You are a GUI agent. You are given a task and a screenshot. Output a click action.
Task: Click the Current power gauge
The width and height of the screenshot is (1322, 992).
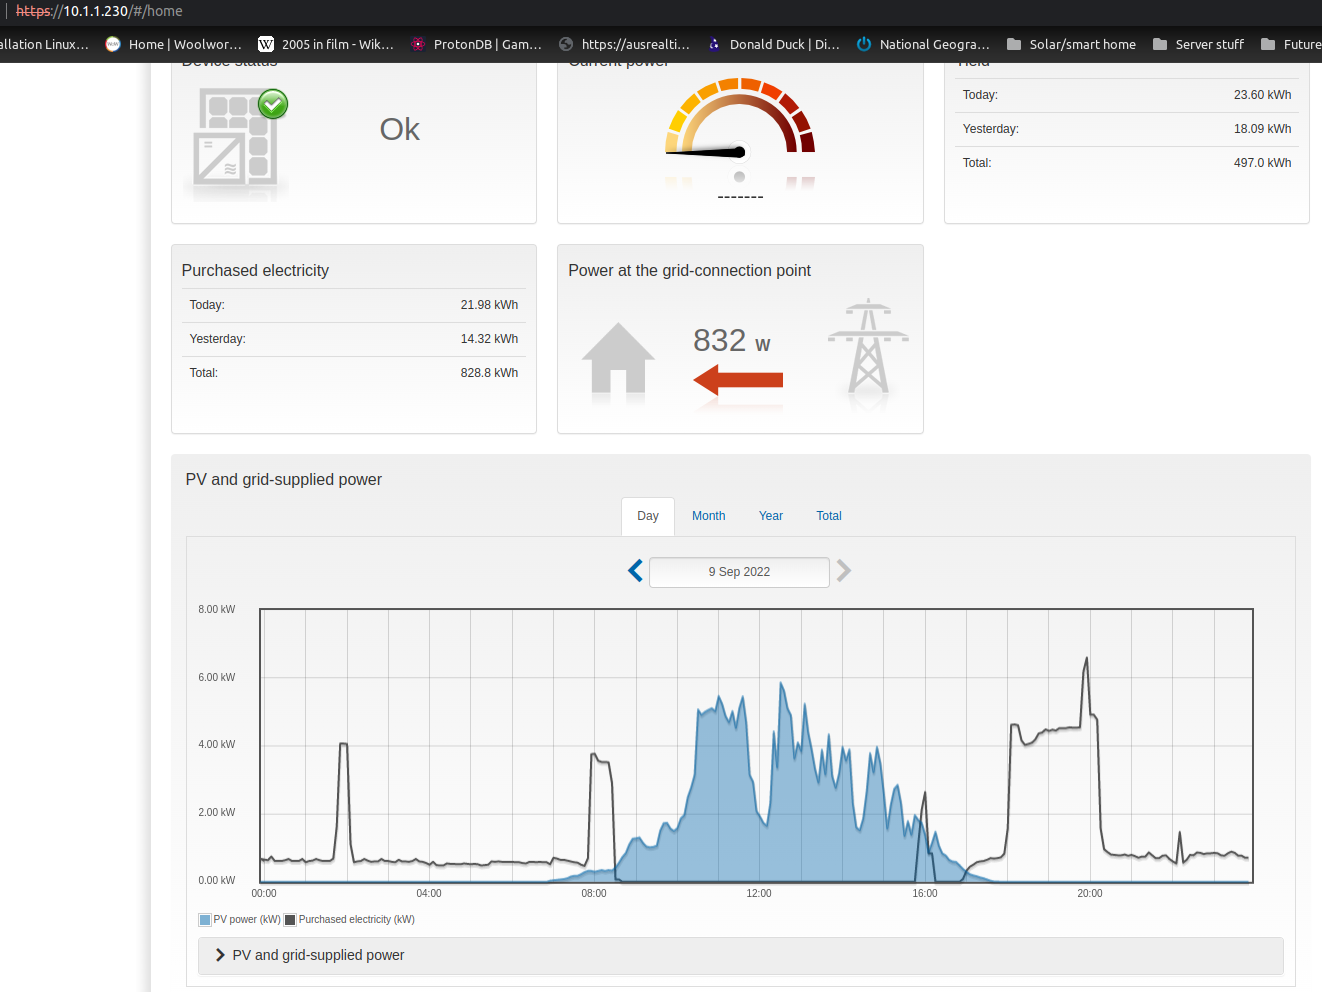(x=740, y=130)
